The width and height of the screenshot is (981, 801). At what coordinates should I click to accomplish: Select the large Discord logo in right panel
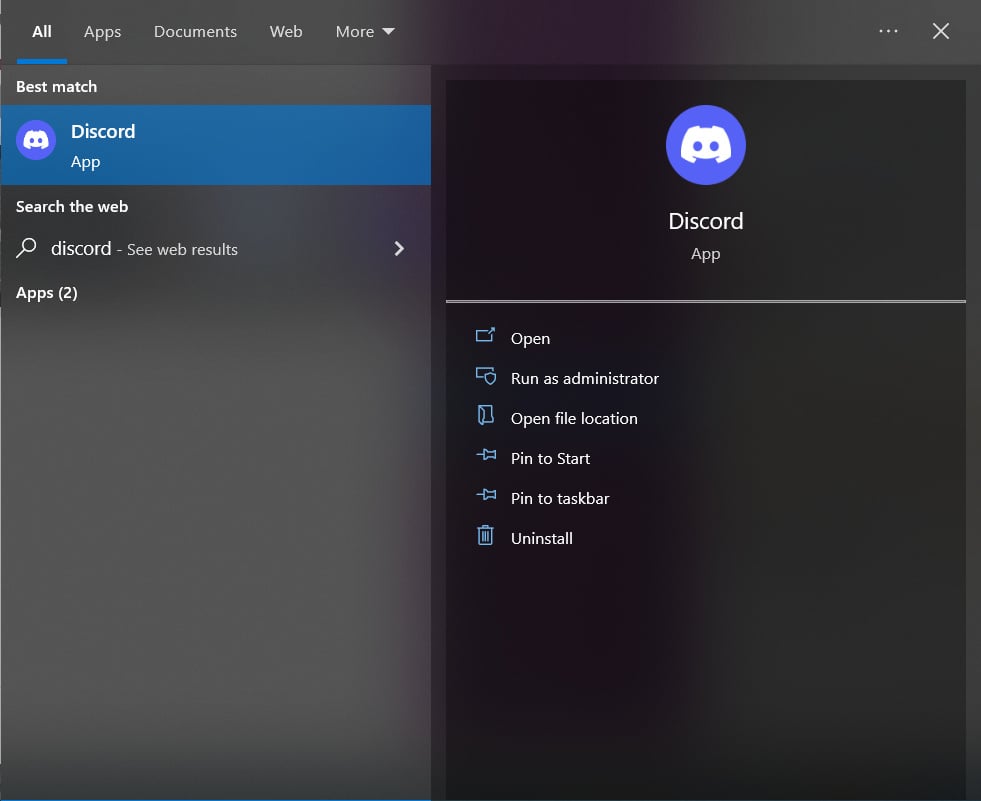706,145
